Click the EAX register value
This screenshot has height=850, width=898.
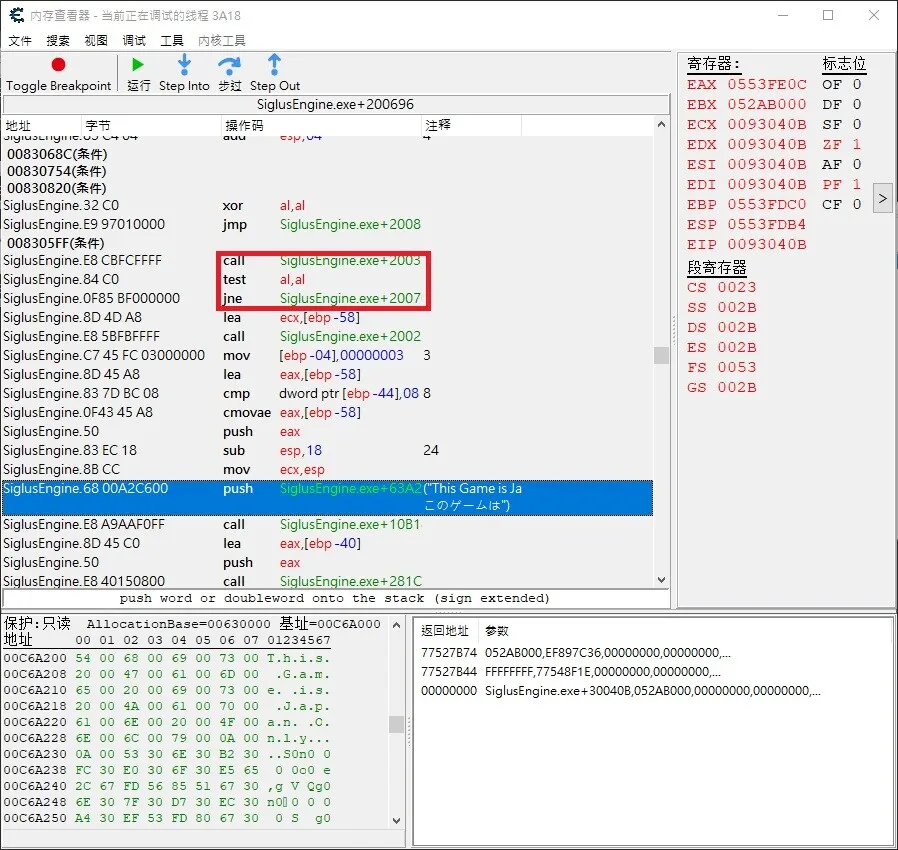766,84
